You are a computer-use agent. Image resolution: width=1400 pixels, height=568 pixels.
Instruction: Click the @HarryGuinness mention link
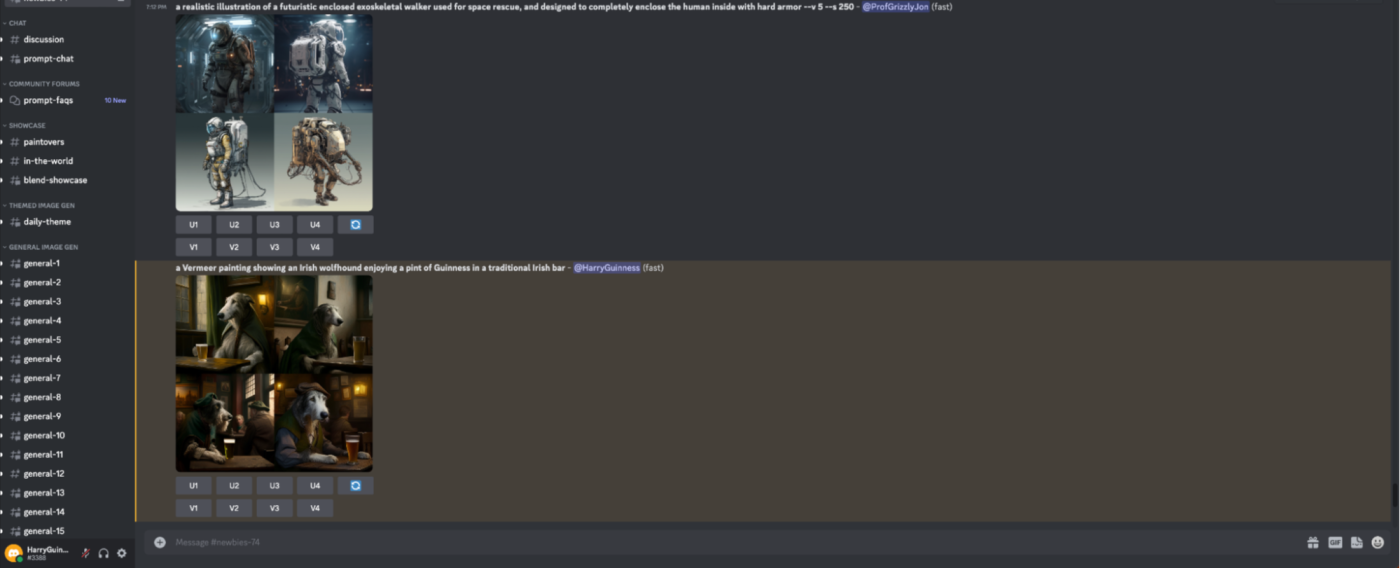(607, 267)
